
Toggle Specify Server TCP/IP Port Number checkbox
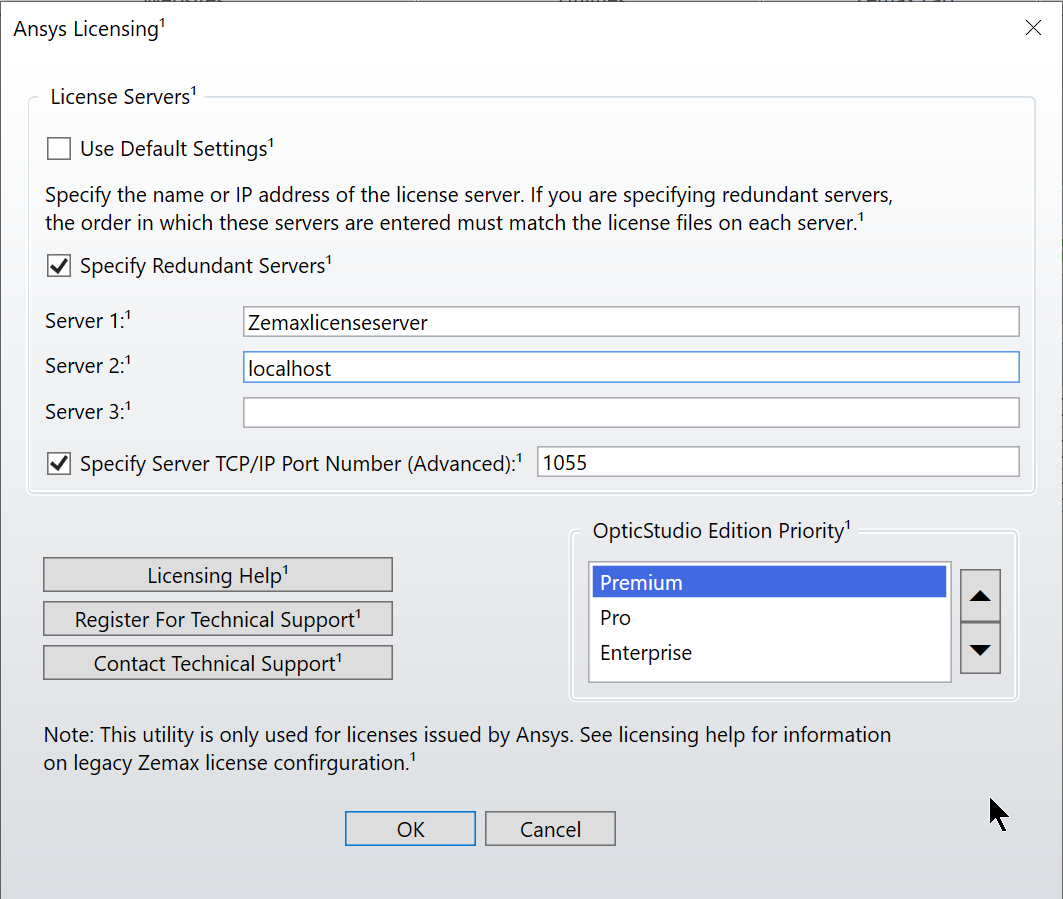(x=59, y=464)
